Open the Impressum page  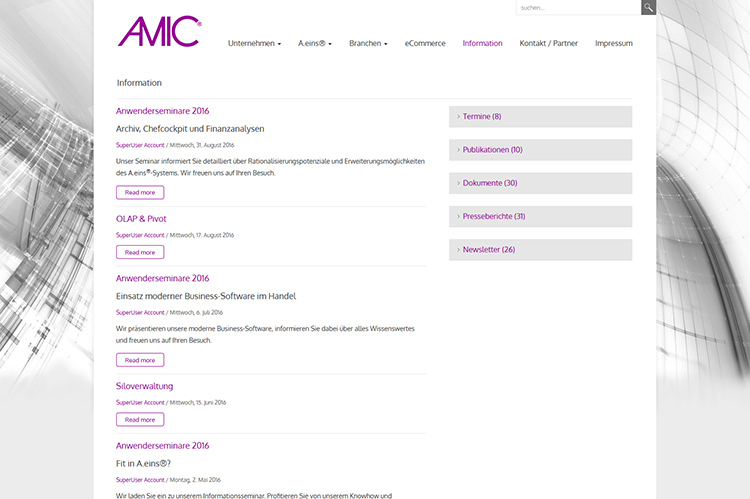(613, 44)
